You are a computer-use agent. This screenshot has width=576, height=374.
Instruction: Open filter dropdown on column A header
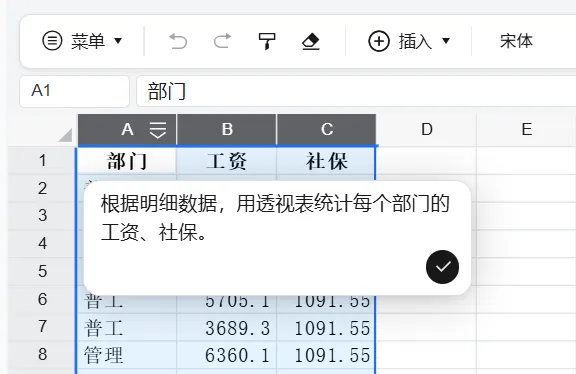pos(158,130)
